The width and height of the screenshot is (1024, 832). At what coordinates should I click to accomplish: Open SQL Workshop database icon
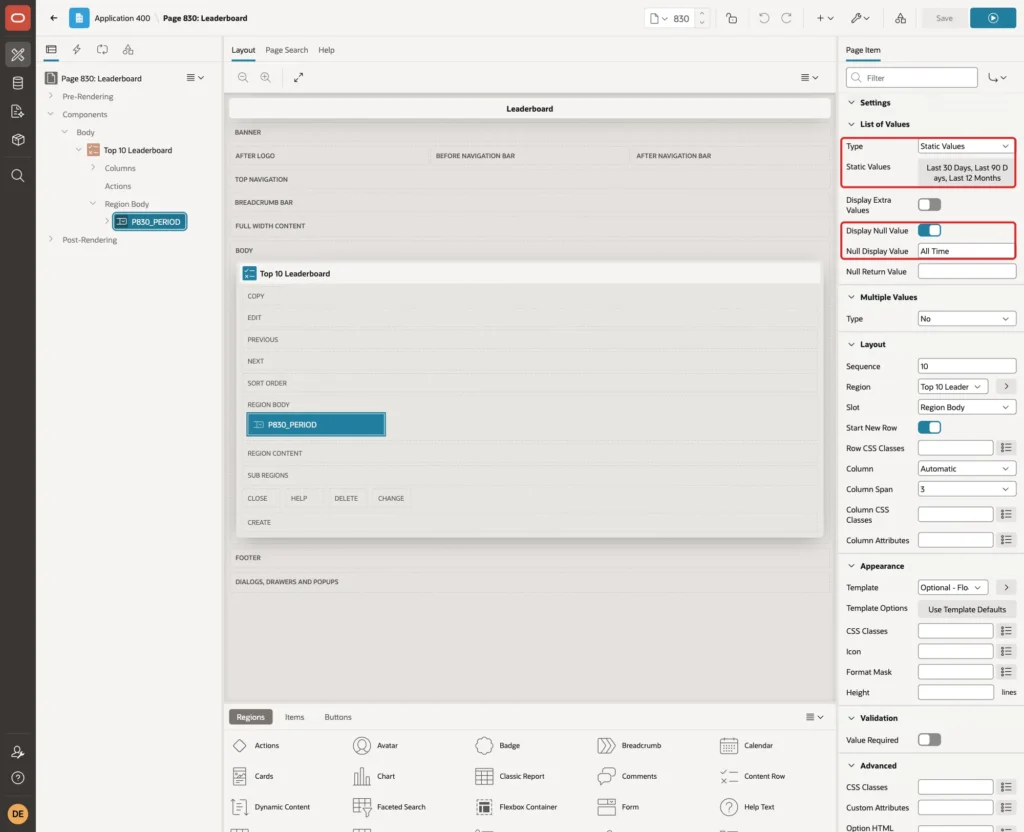coord(18,83)
